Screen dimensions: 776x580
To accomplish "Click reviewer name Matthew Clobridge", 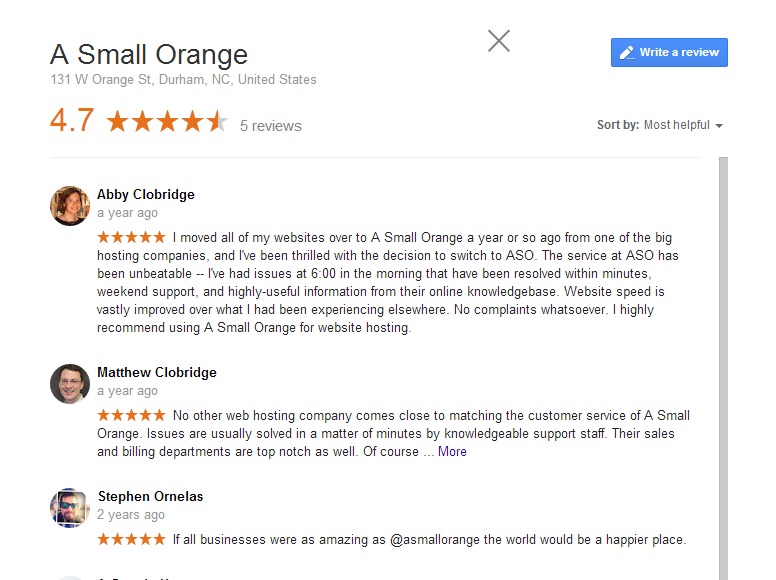I will (157, 372).
